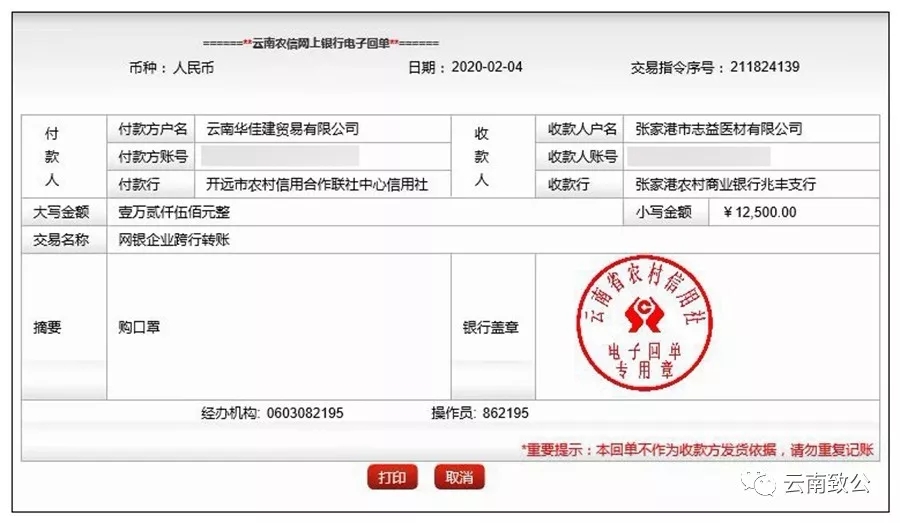Click the blurred payee account number field
The image size is (900, 523).
click(x=699, y=156)
